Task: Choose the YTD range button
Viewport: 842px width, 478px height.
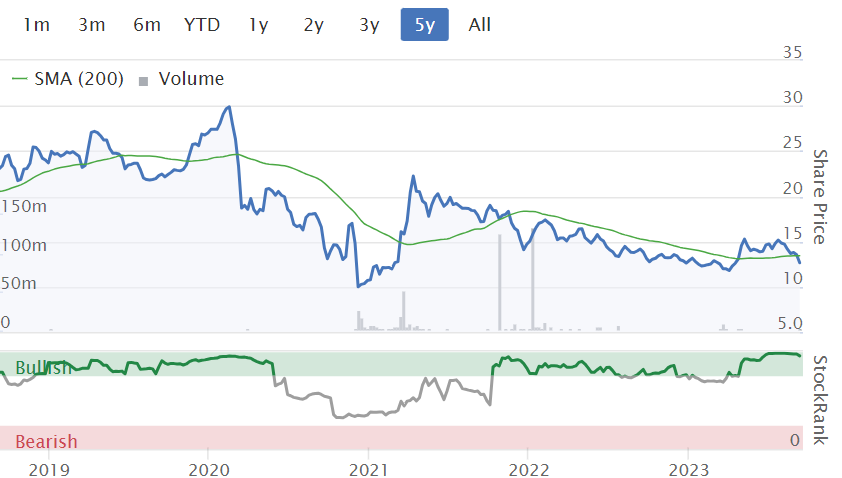Action: pos(202,25)
